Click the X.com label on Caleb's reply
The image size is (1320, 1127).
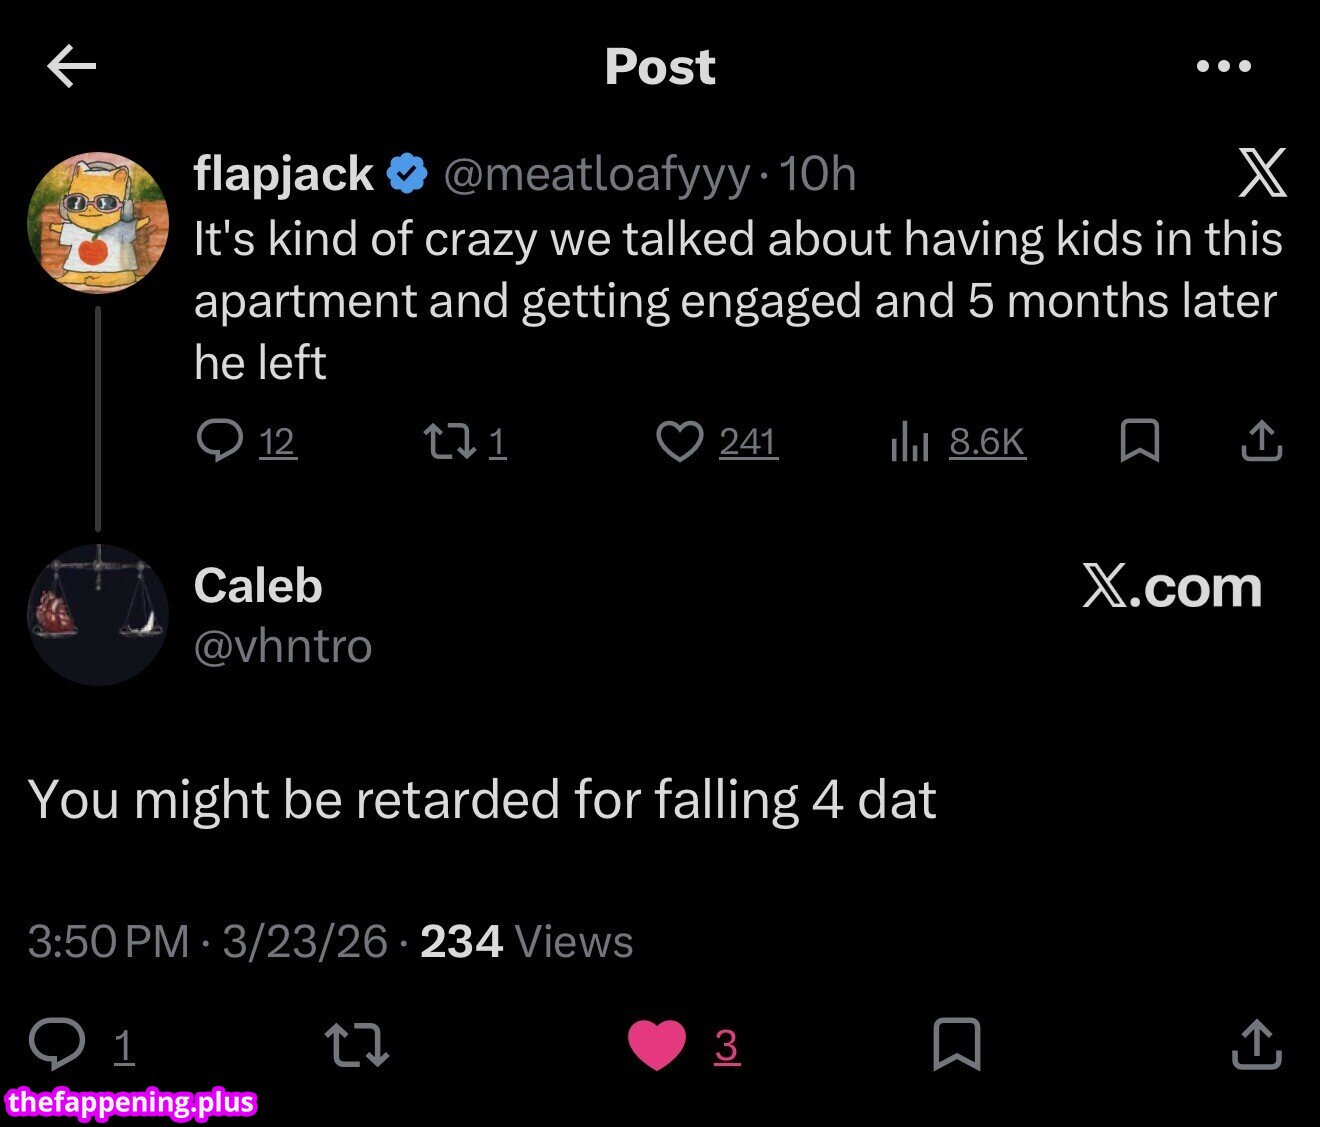[1172, 586]
